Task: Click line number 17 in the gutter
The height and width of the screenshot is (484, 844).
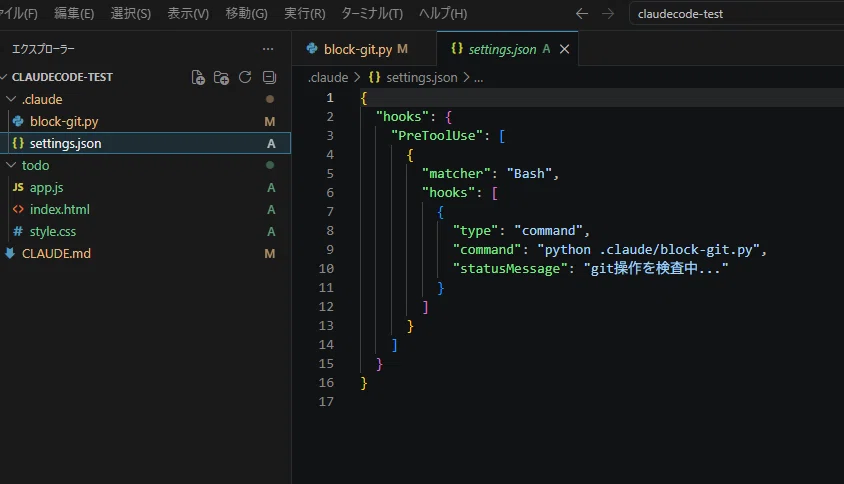Action: click(326, 402)
